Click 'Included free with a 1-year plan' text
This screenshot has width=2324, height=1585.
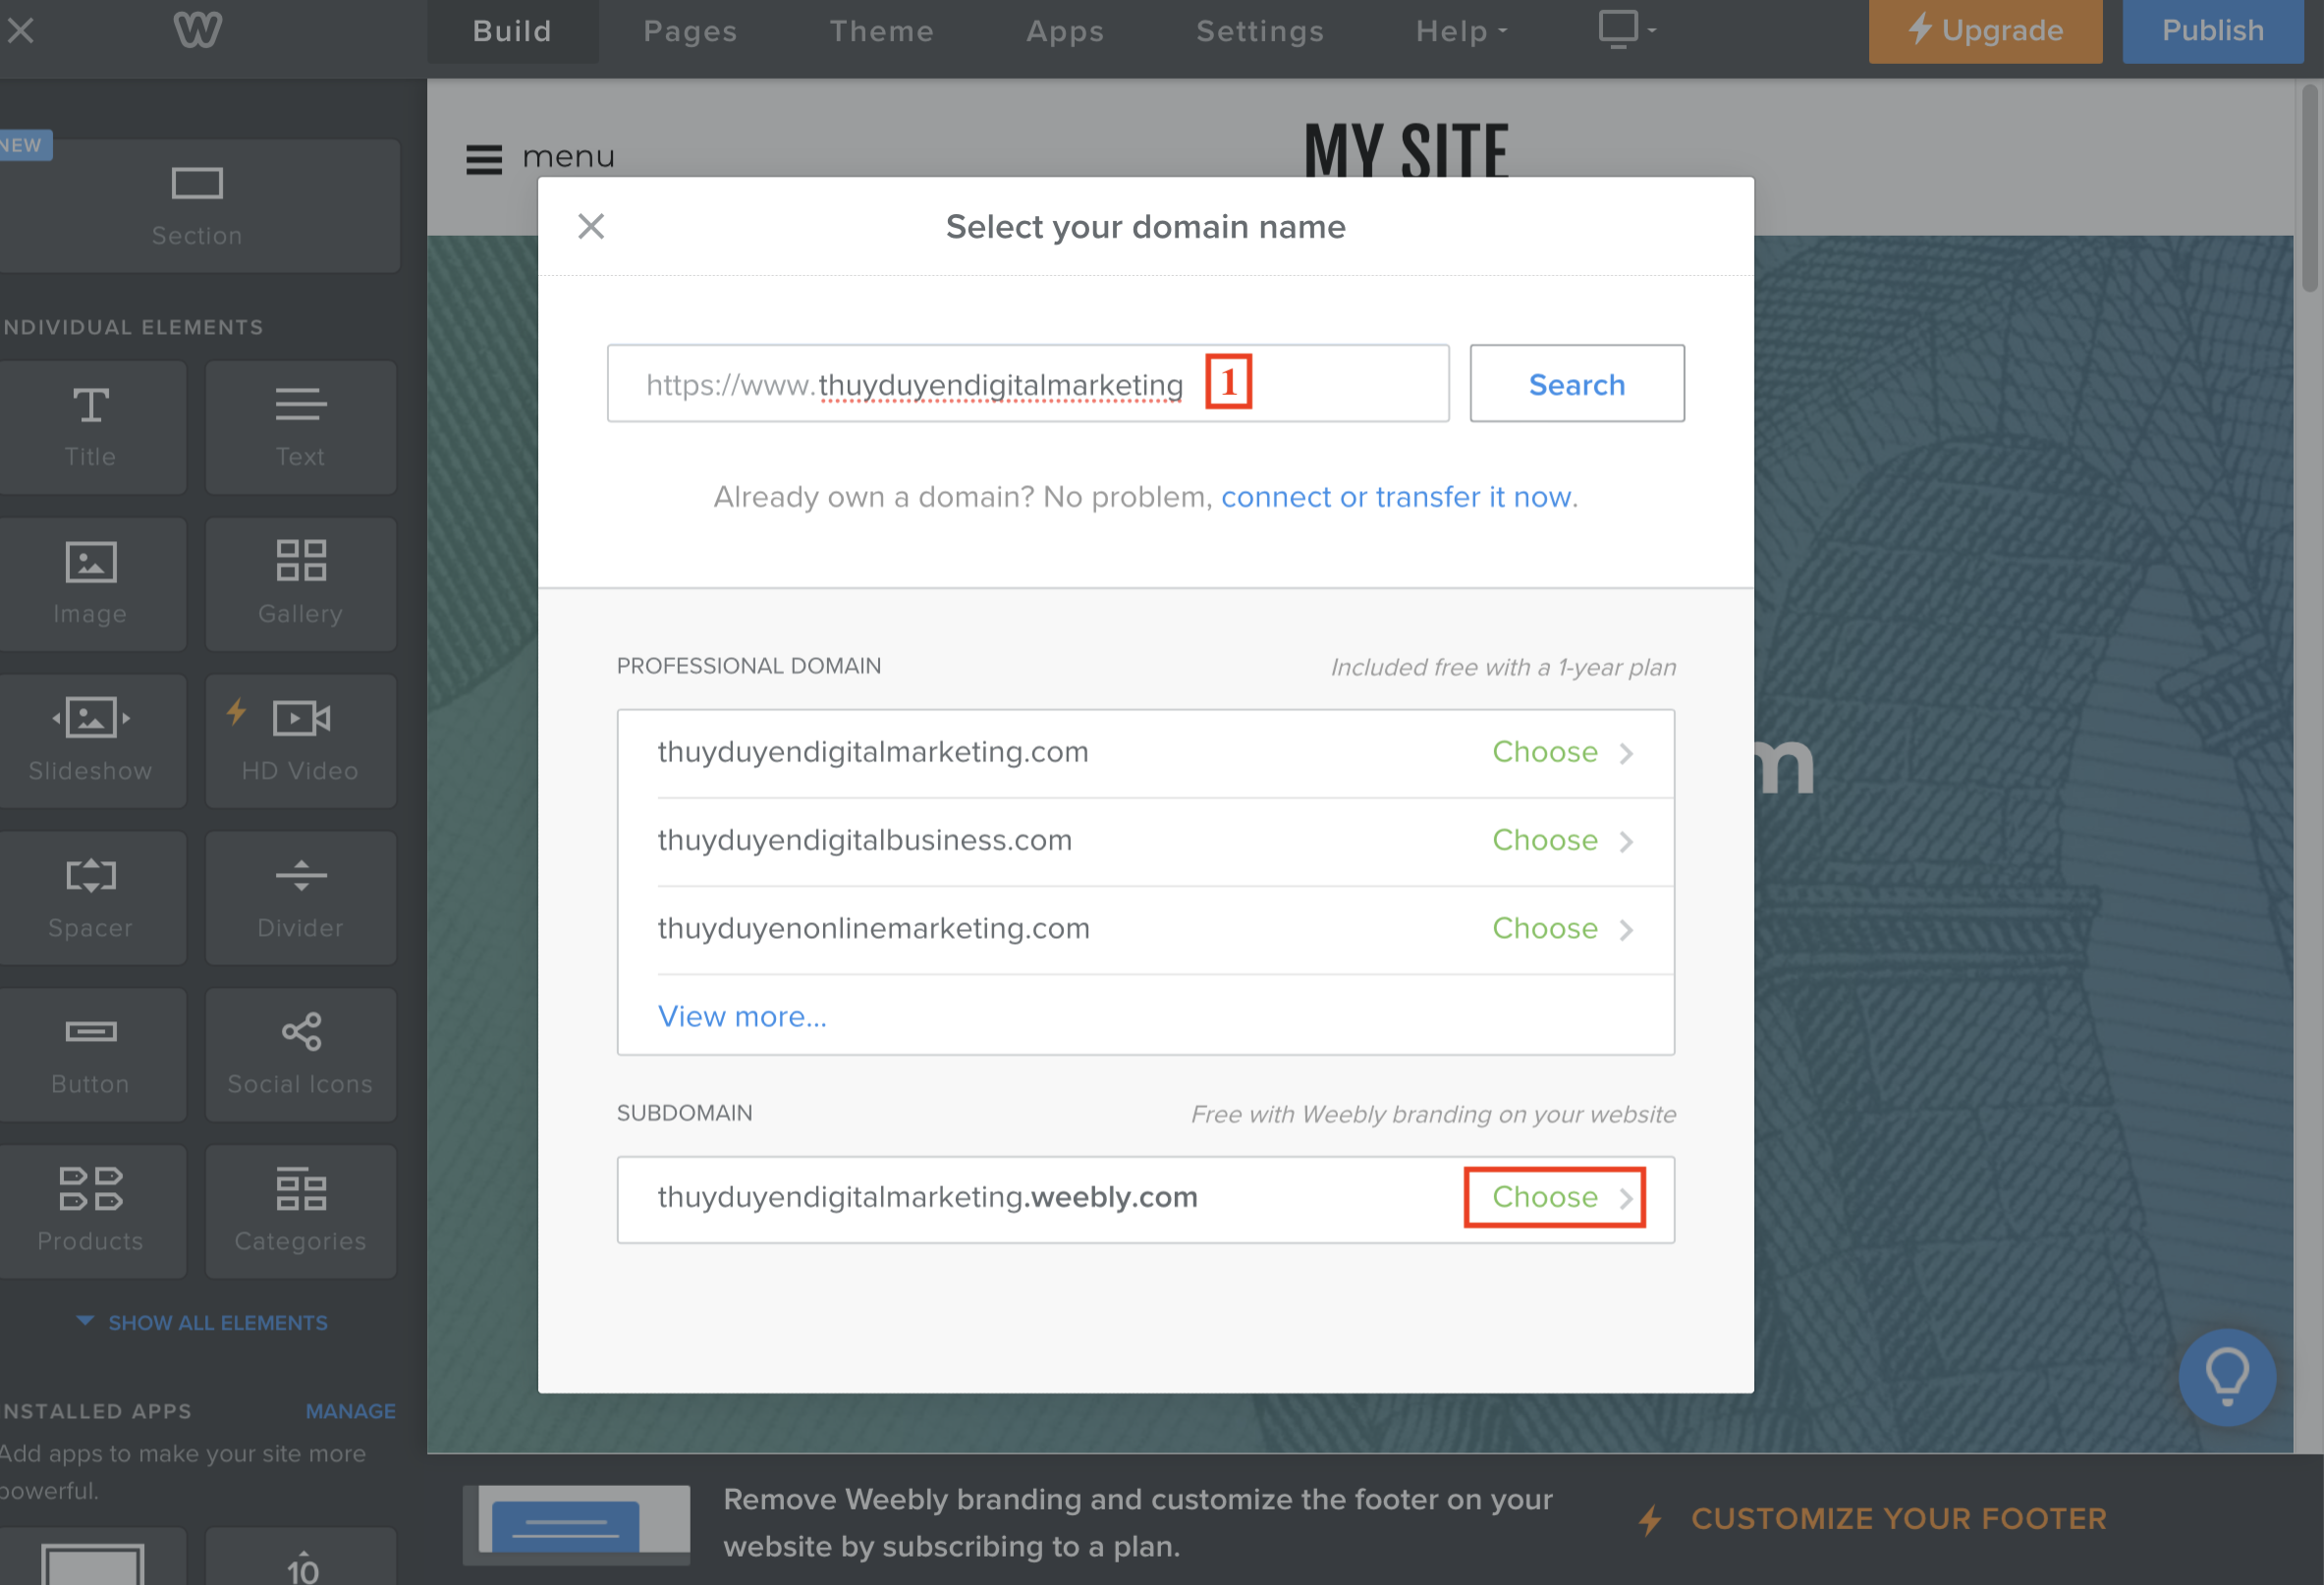pos(1503,667)
